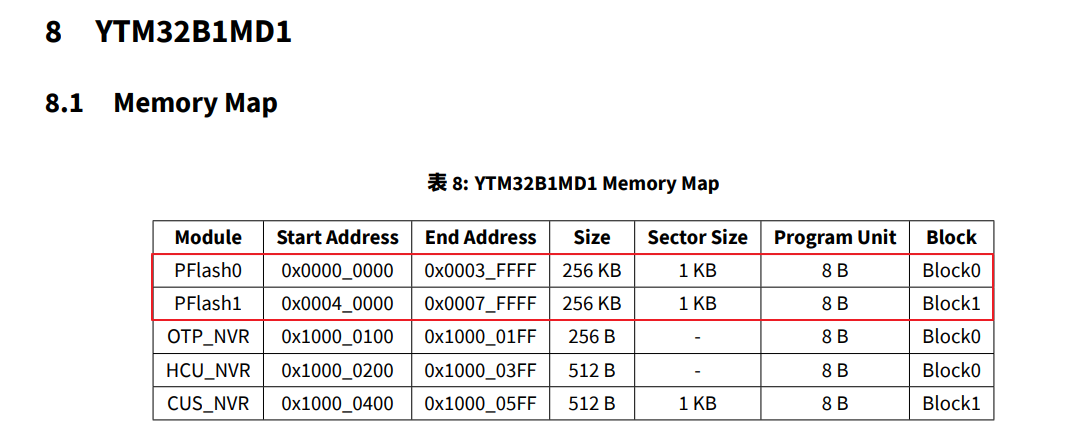Select the PFlash0 module cell
This screenshot has width=1081, height=435.
pyautogui.click(x=208, y=271)
